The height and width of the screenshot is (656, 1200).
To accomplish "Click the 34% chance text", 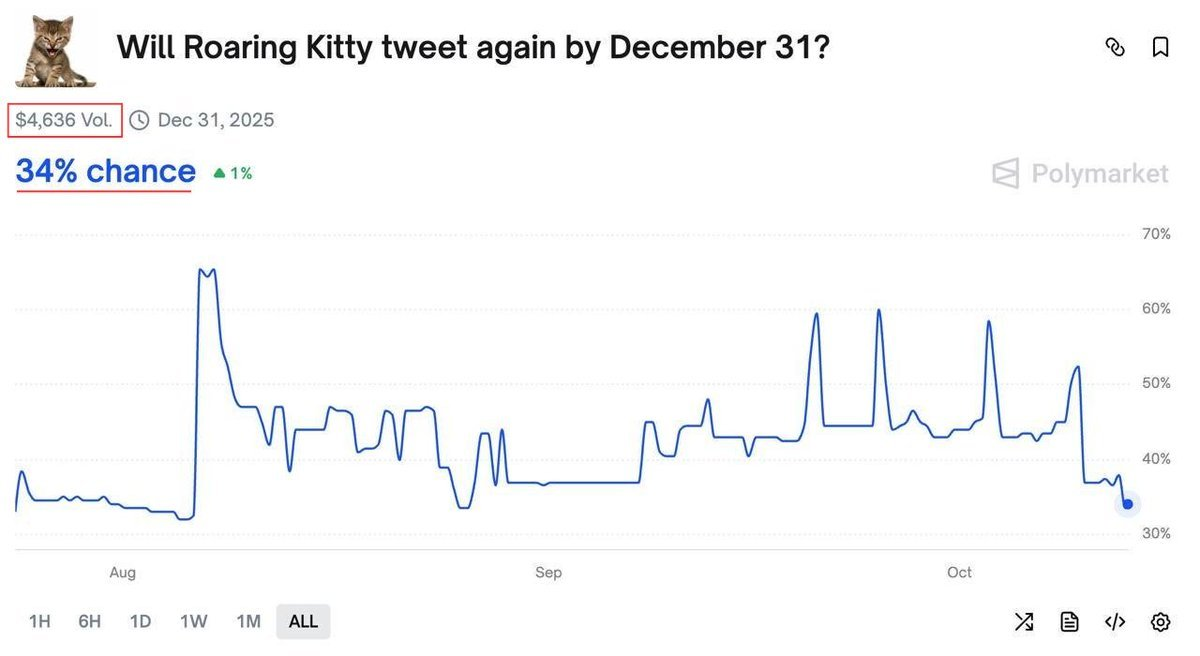I will (105, 172).
